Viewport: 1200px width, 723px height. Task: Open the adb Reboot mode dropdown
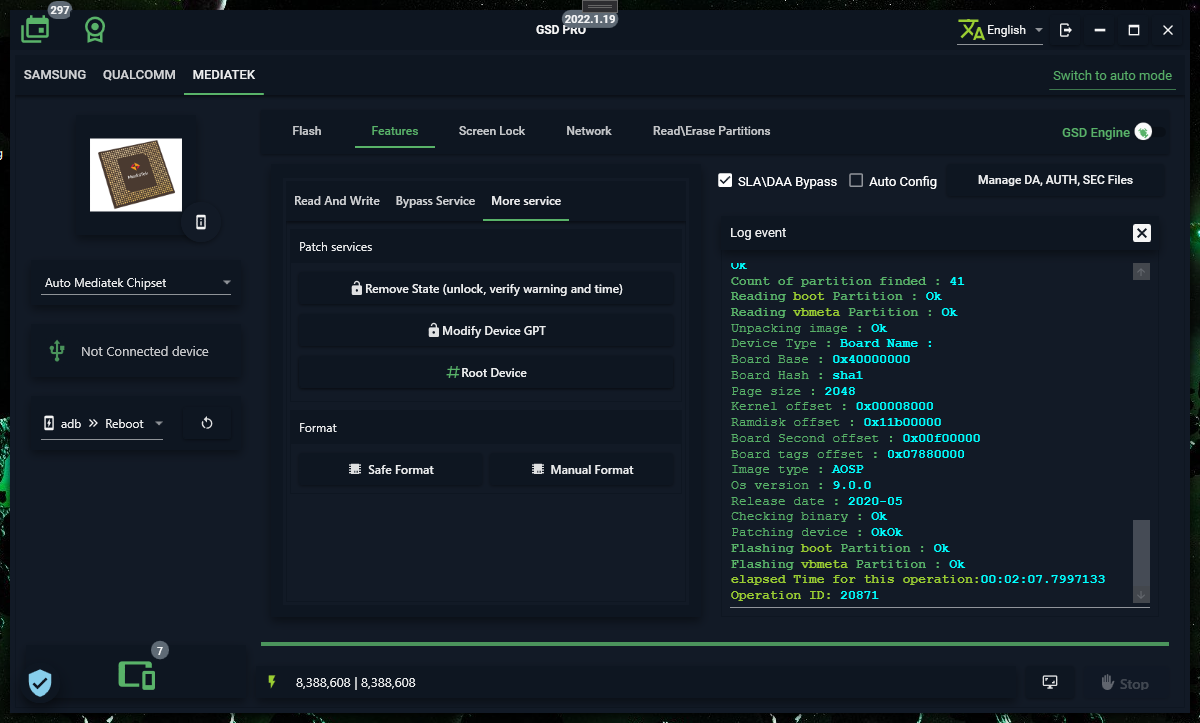[x=102, y=424]
